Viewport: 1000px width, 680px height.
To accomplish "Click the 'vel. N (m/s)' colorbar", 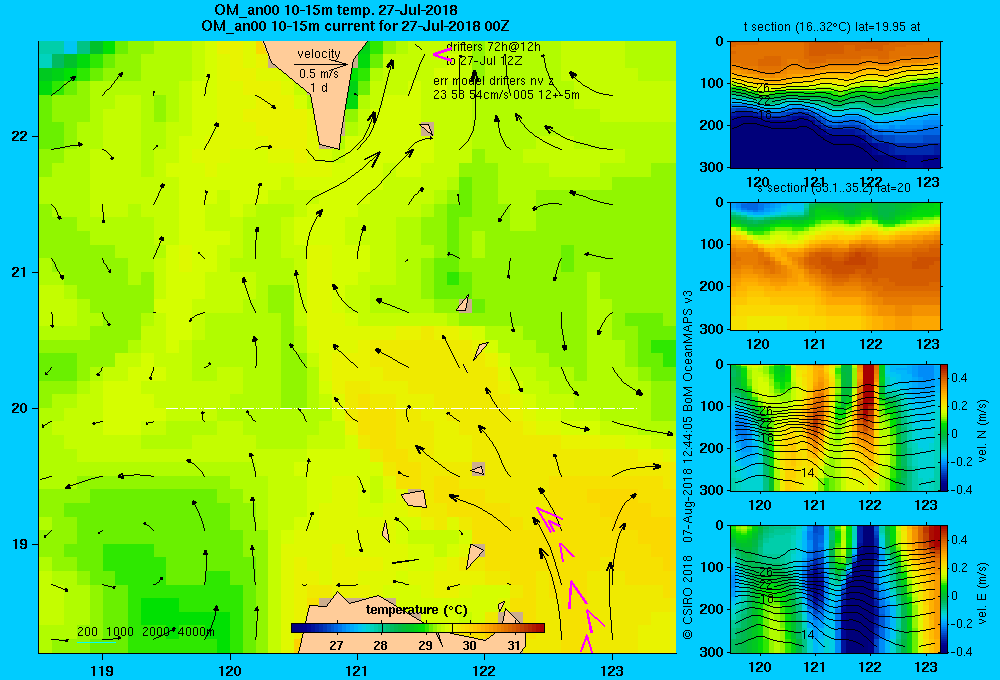I will [944, 427].
